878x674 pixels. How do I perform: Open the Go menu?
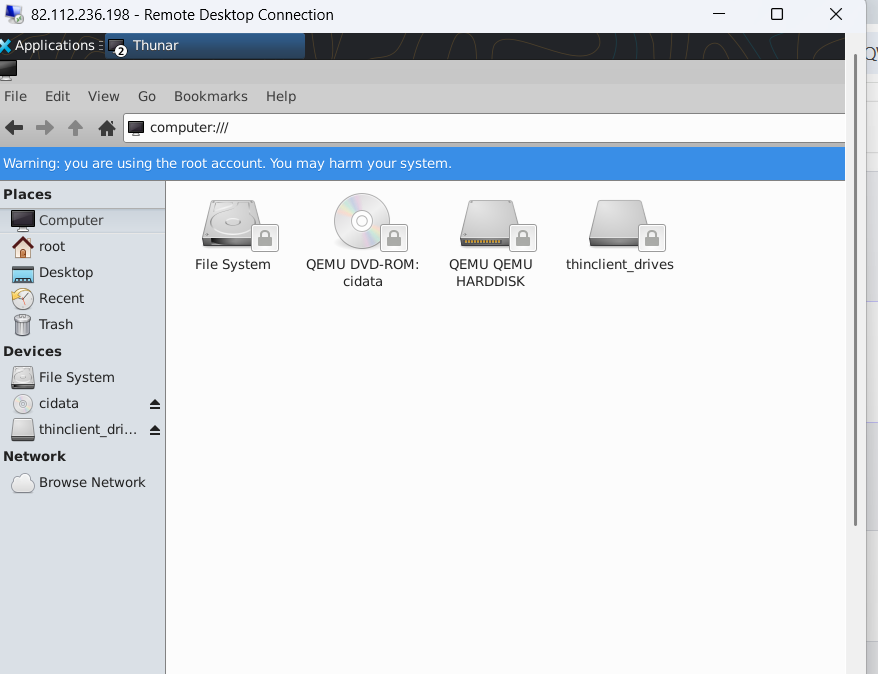(x=147, y=96)
